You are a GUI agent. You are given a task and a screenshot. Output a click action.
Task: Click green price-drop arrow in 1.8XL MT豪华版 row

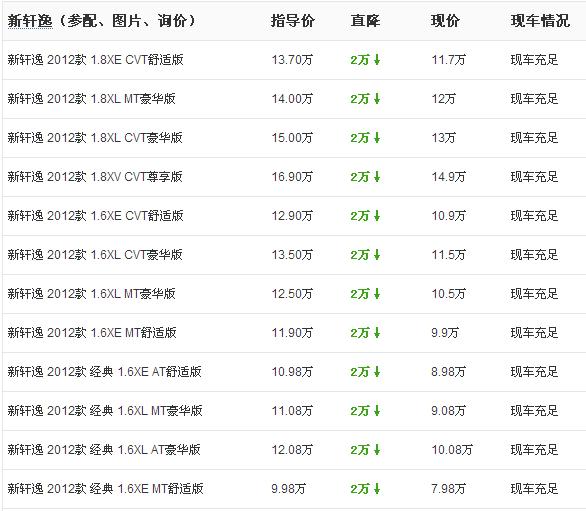coord(377,99)
